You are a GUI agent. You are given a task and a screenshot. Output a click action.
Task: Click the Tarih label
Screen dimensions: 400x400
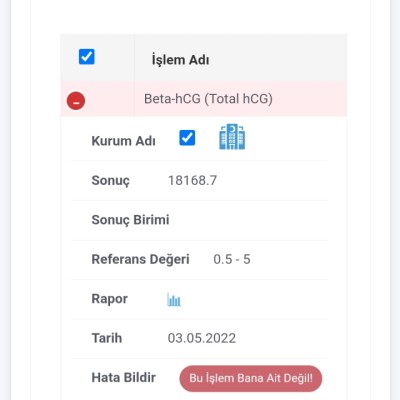[107, 338]
